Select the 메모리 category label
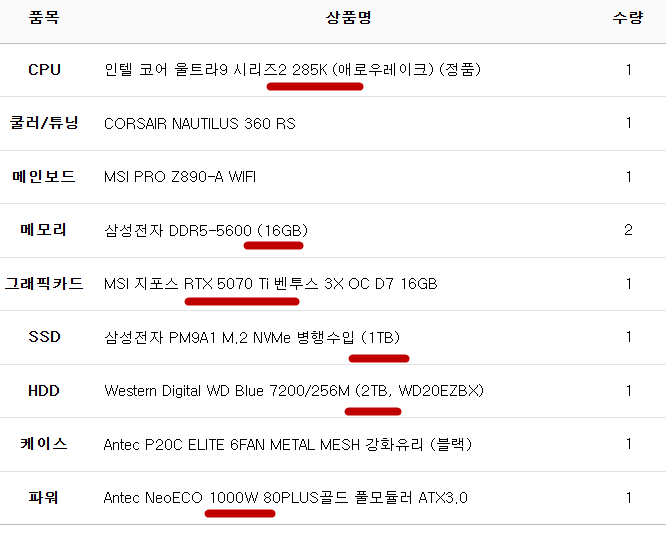 pyautogui.click(x=44, y=230)
